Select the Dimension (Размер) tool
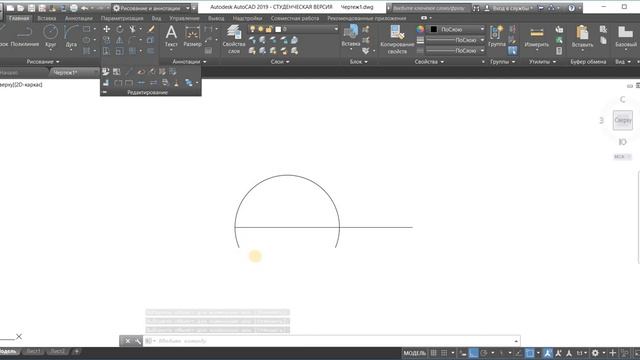 click(192, 36)
